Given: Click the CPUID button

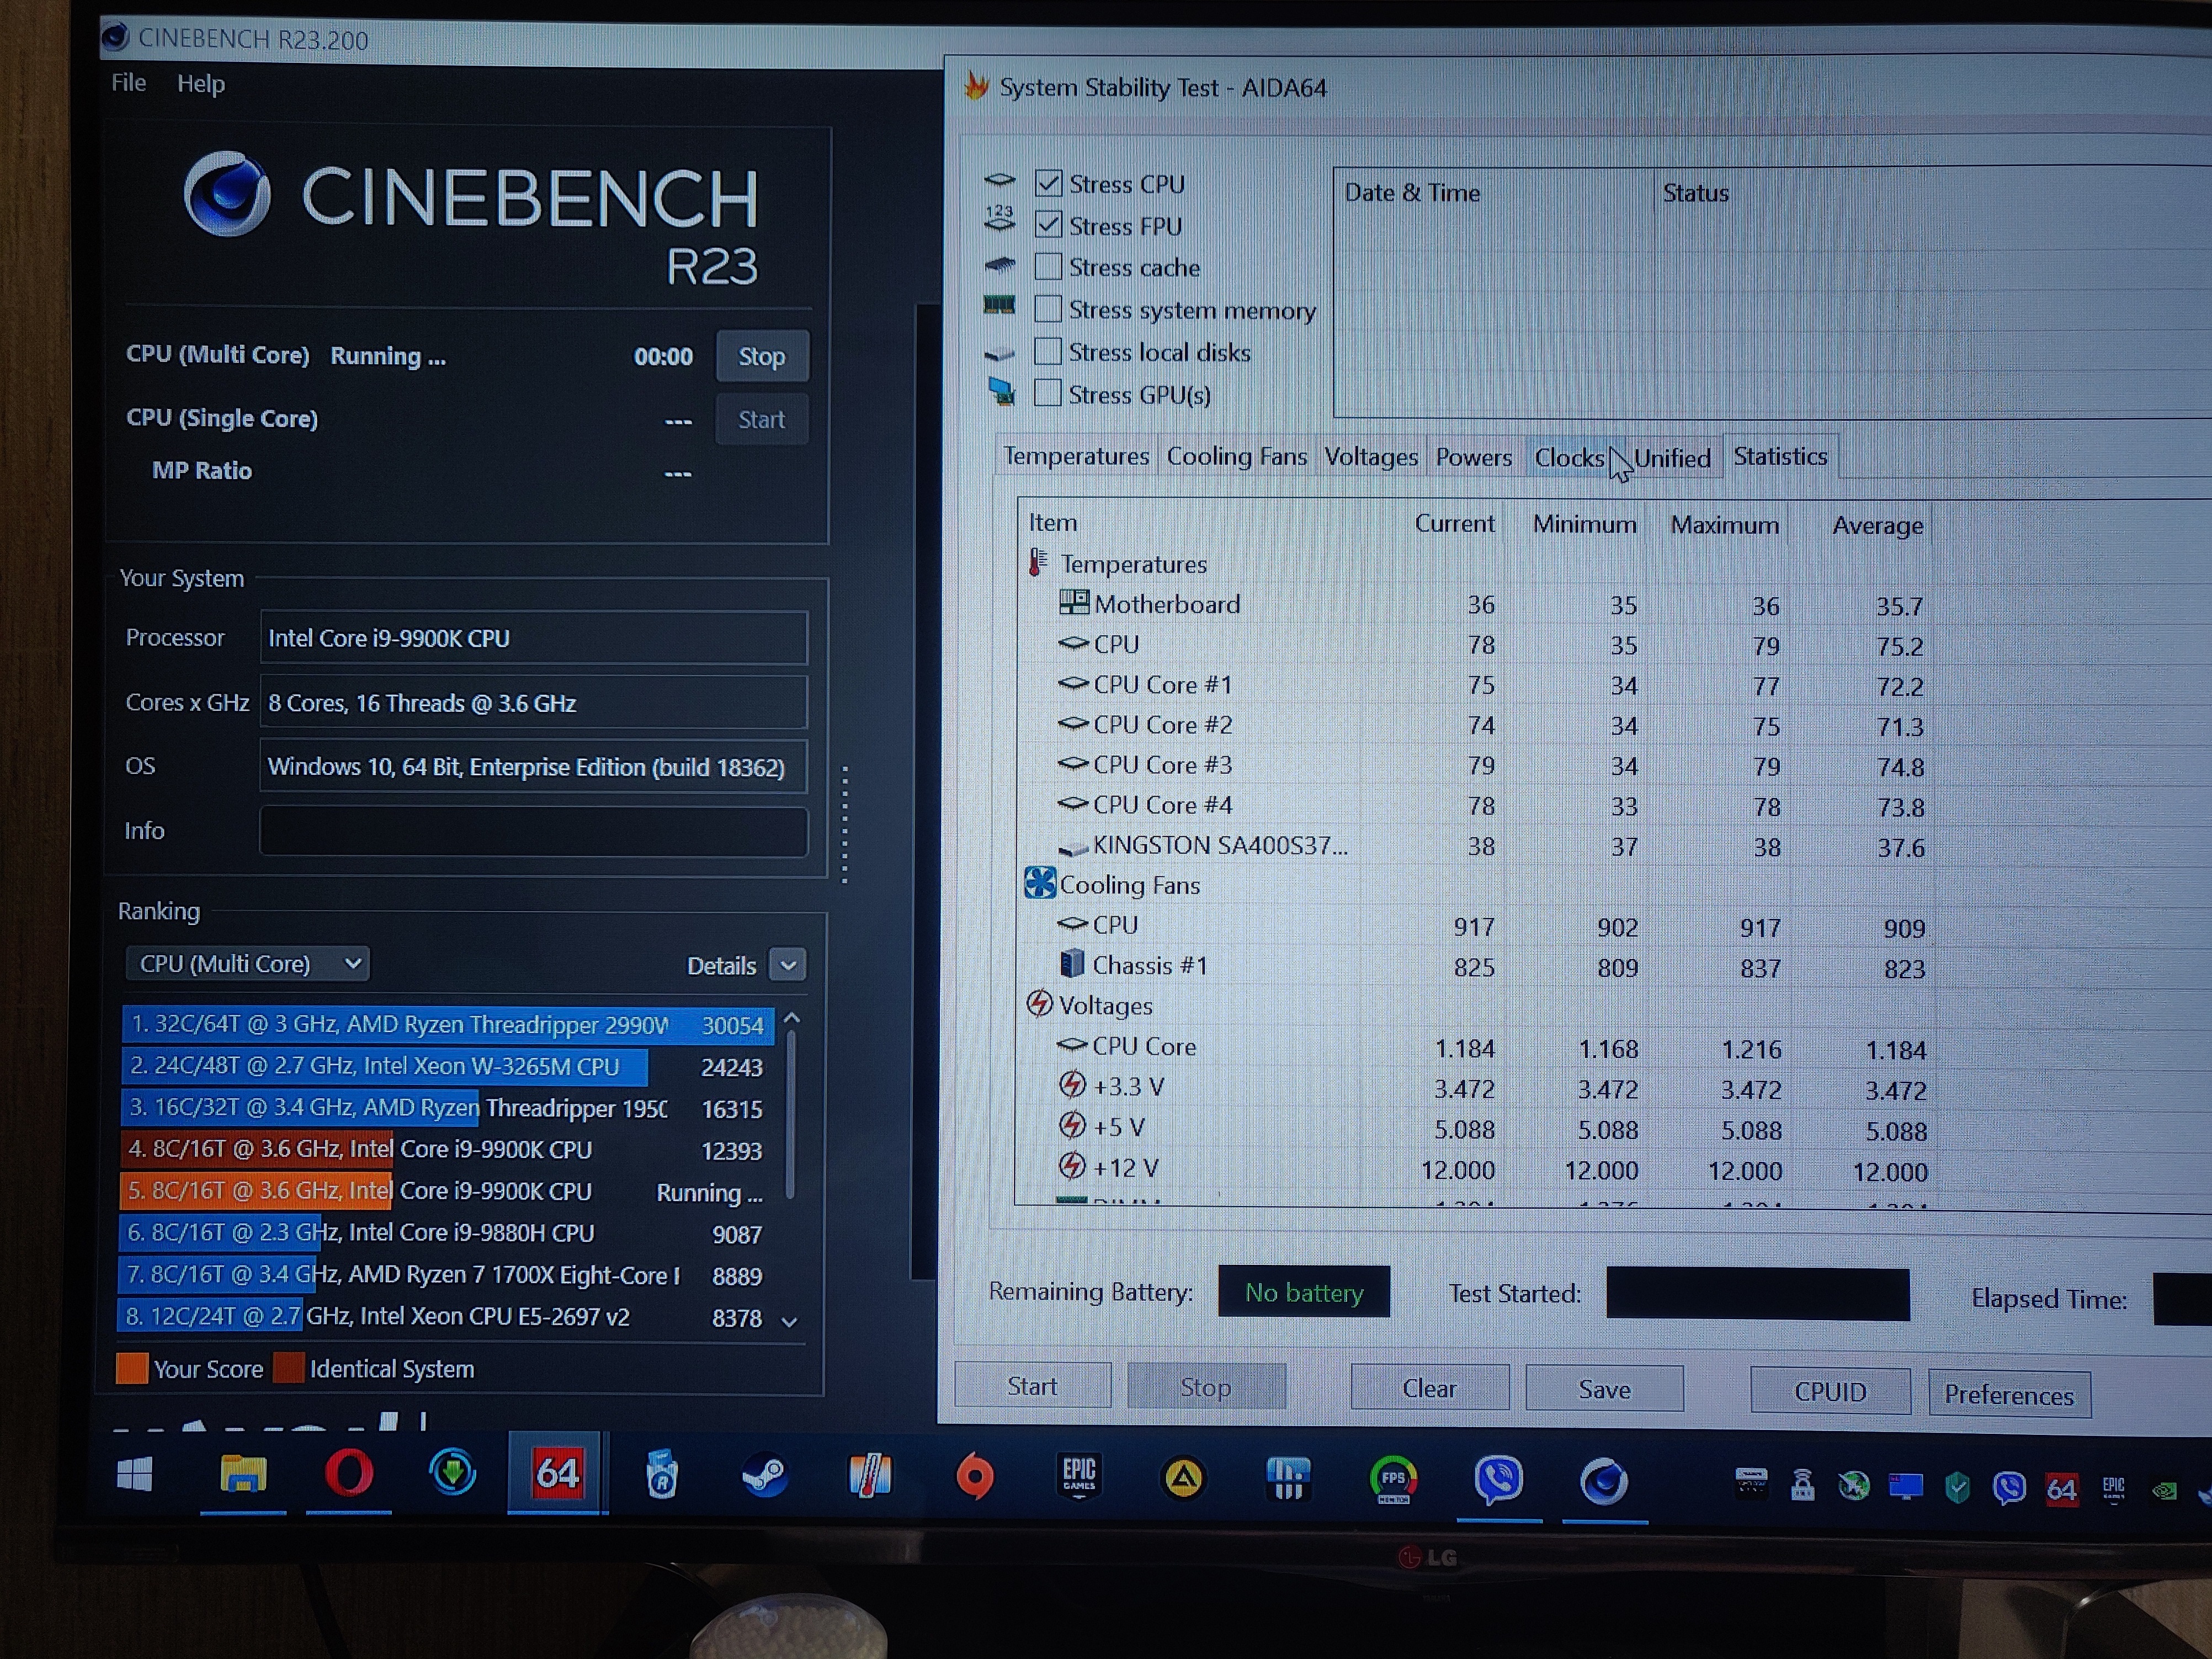Looking at the screenshot, I should (1829, 1391).
